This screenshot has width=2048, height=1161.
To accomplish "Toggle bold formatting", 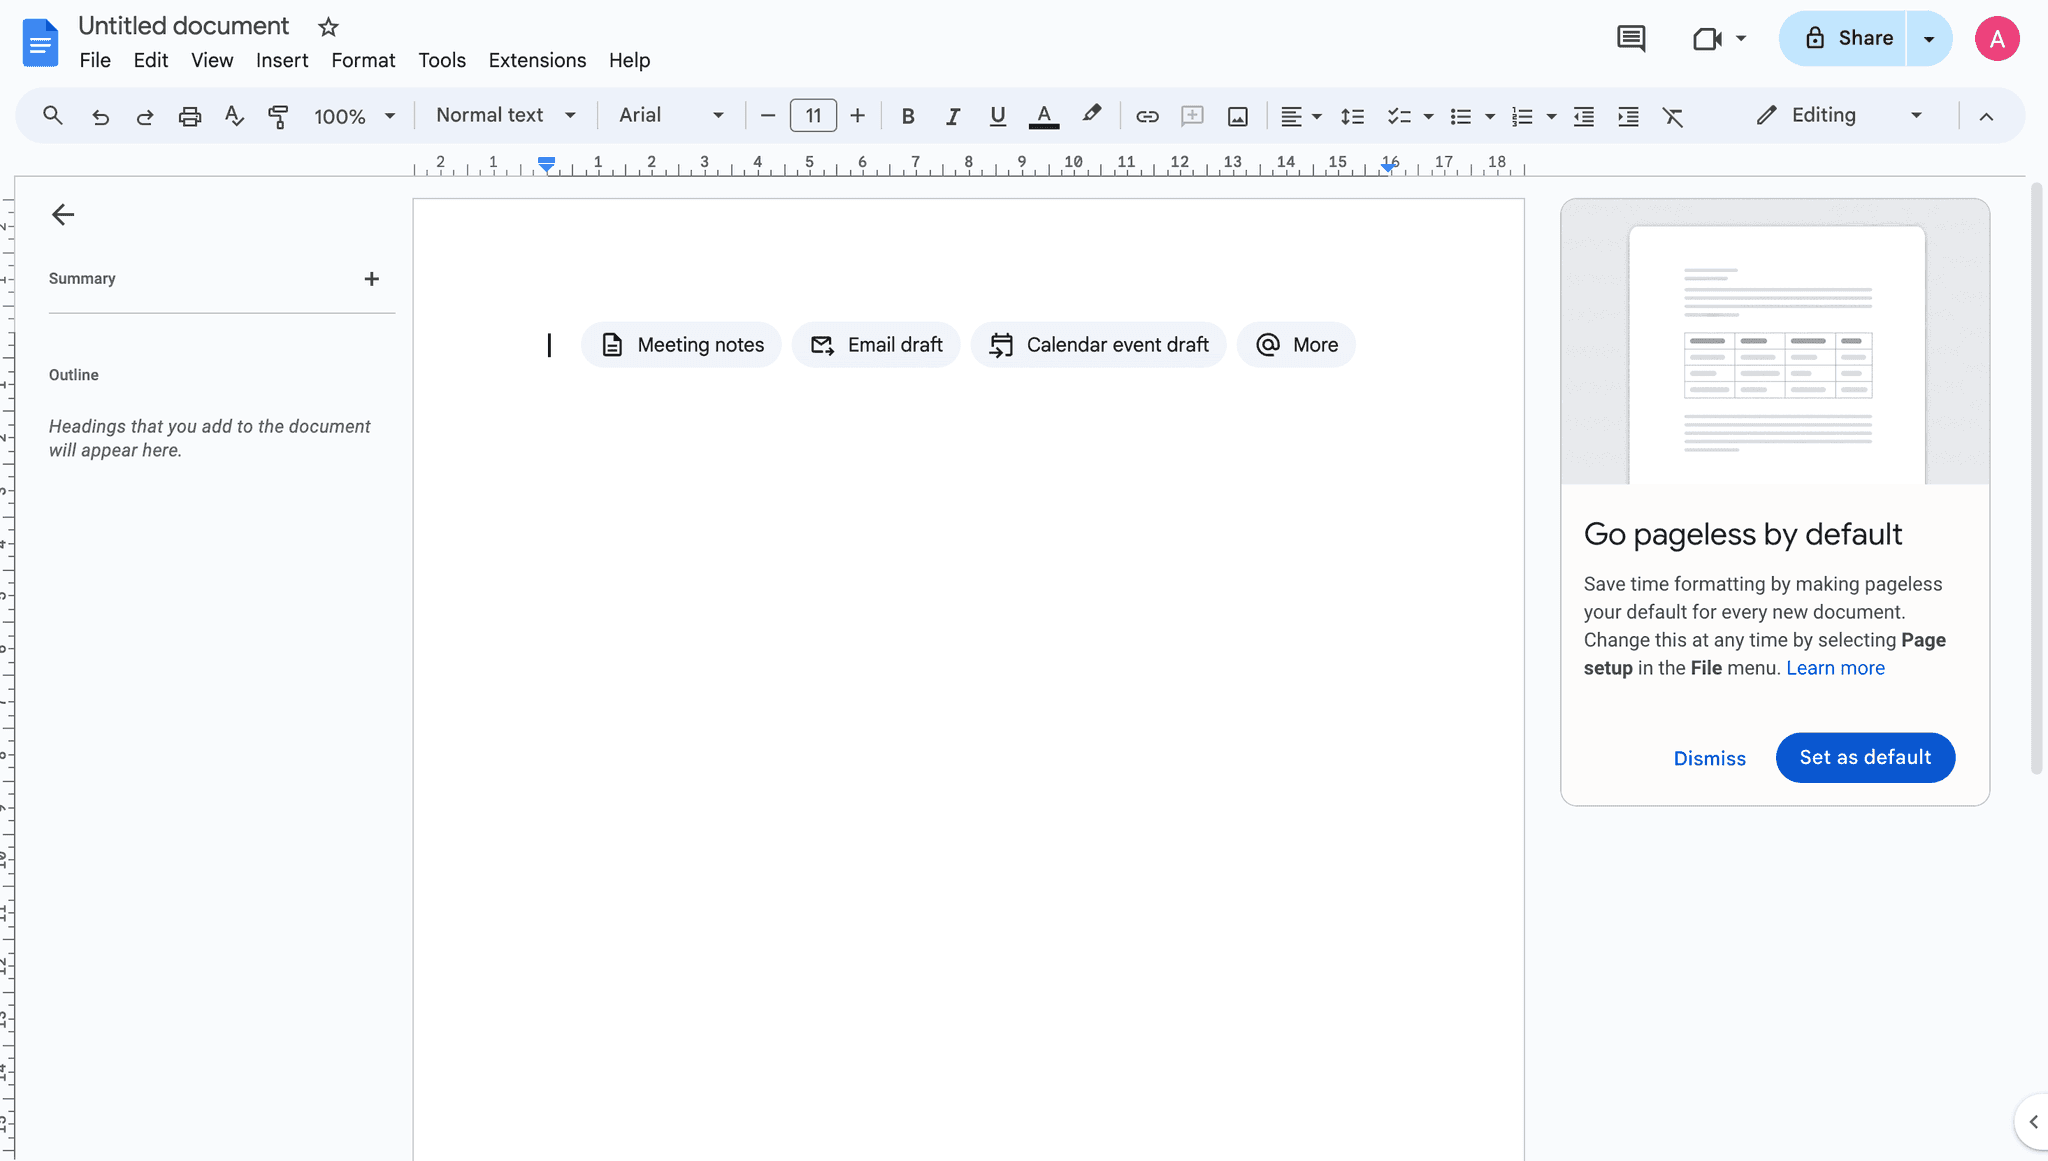I will point(907,116).
